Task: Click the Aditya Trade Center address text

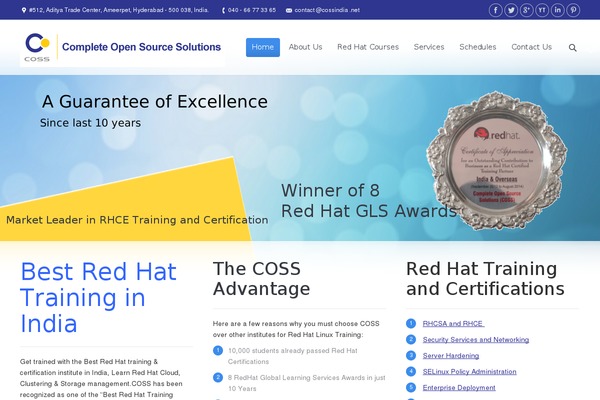Action: 119,10
